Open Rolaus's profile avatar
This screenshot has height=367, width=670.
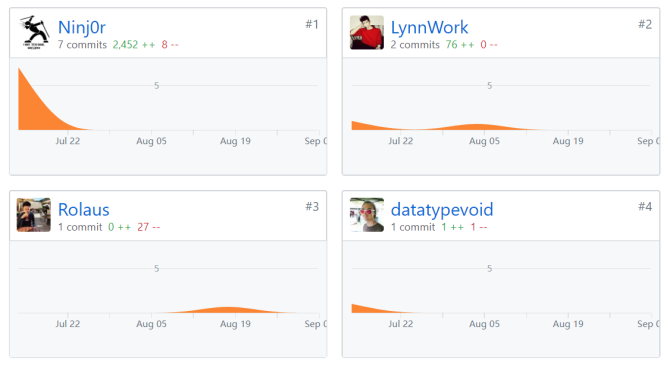34,215
